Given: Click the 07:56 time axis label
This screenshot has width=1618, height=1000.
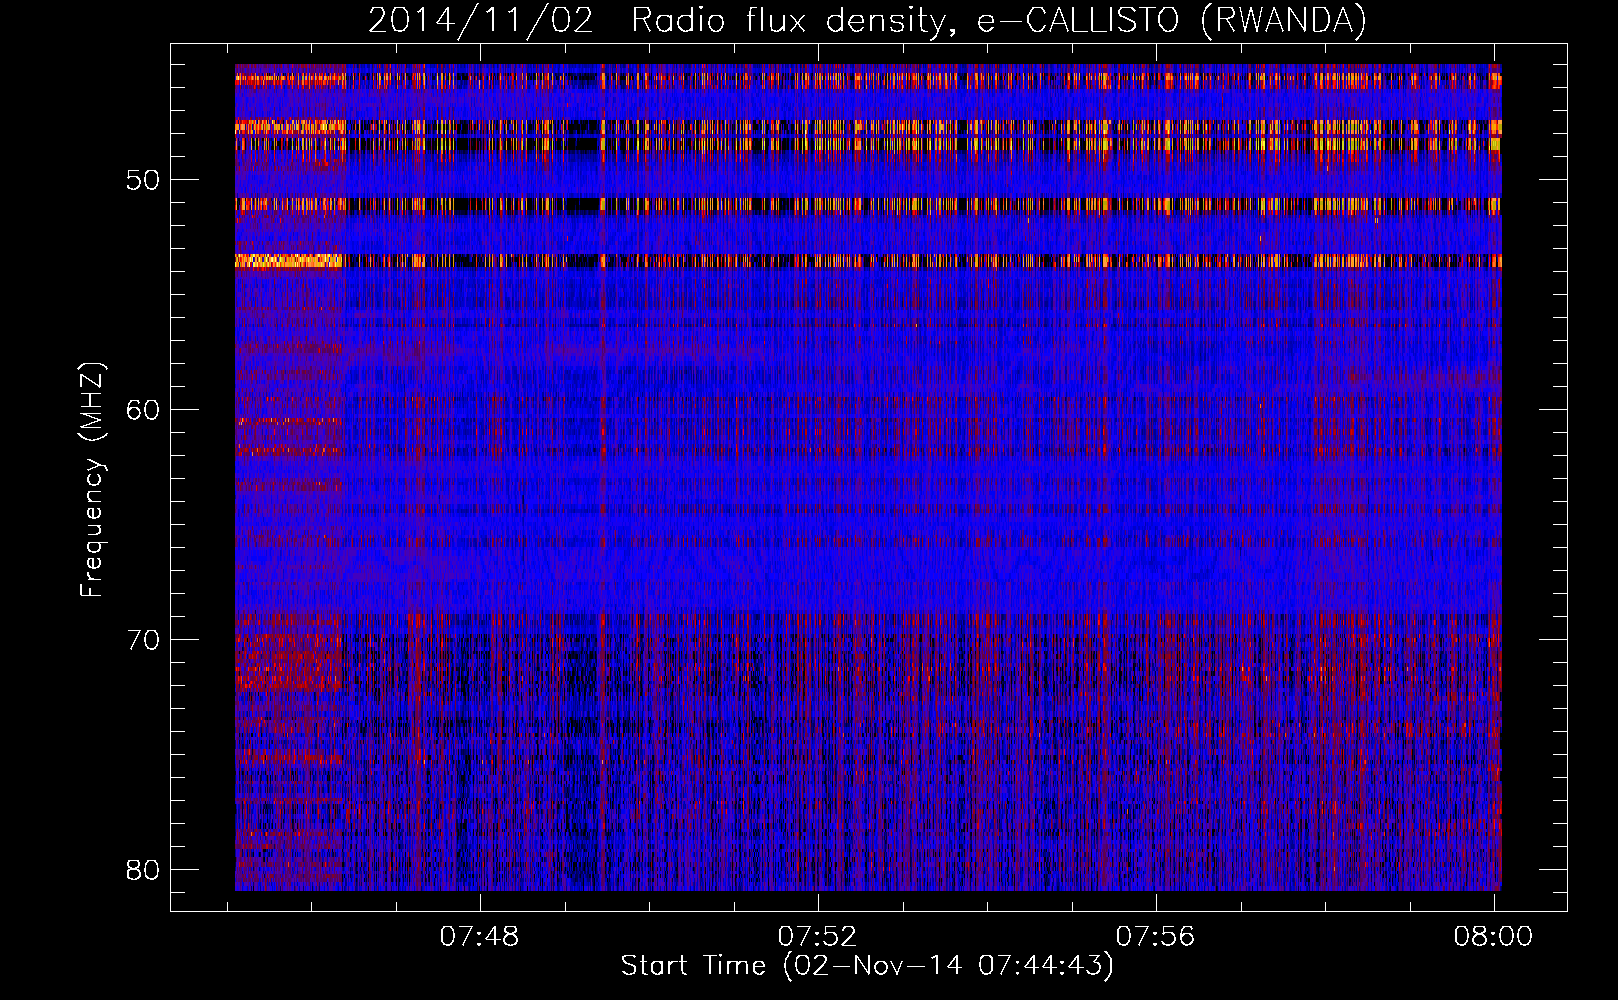Looking at the screenshot, I should point(1156,937).
